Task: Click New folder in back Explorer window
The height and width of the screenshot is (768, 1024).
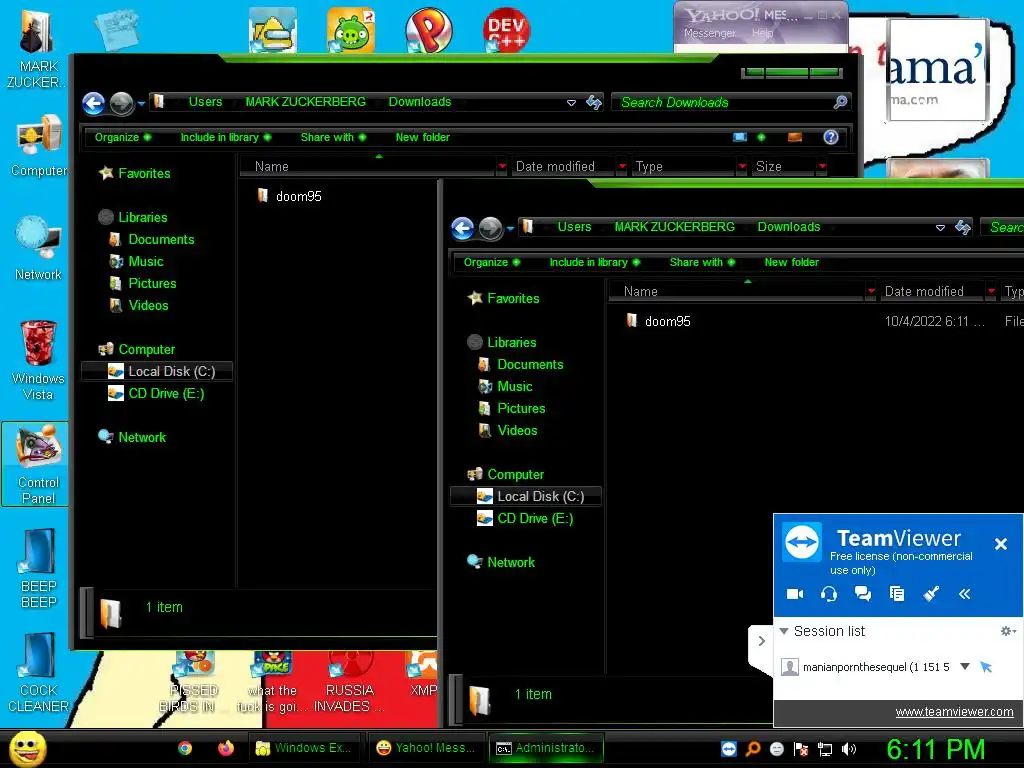Action: click(x=423, y=137)
